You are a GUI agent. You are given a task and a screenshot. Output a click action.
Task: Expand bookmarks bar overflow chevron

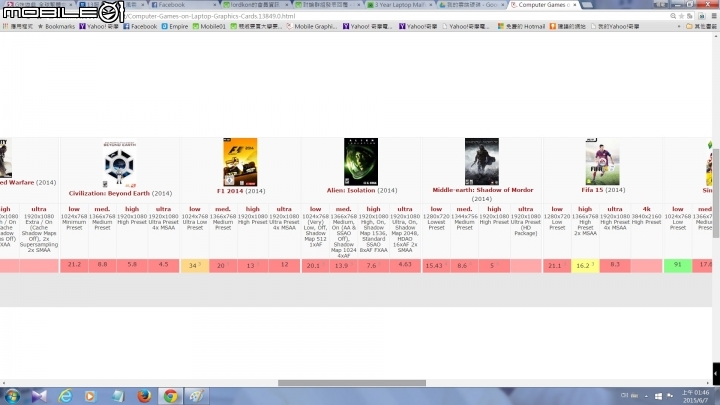point(679,27)
